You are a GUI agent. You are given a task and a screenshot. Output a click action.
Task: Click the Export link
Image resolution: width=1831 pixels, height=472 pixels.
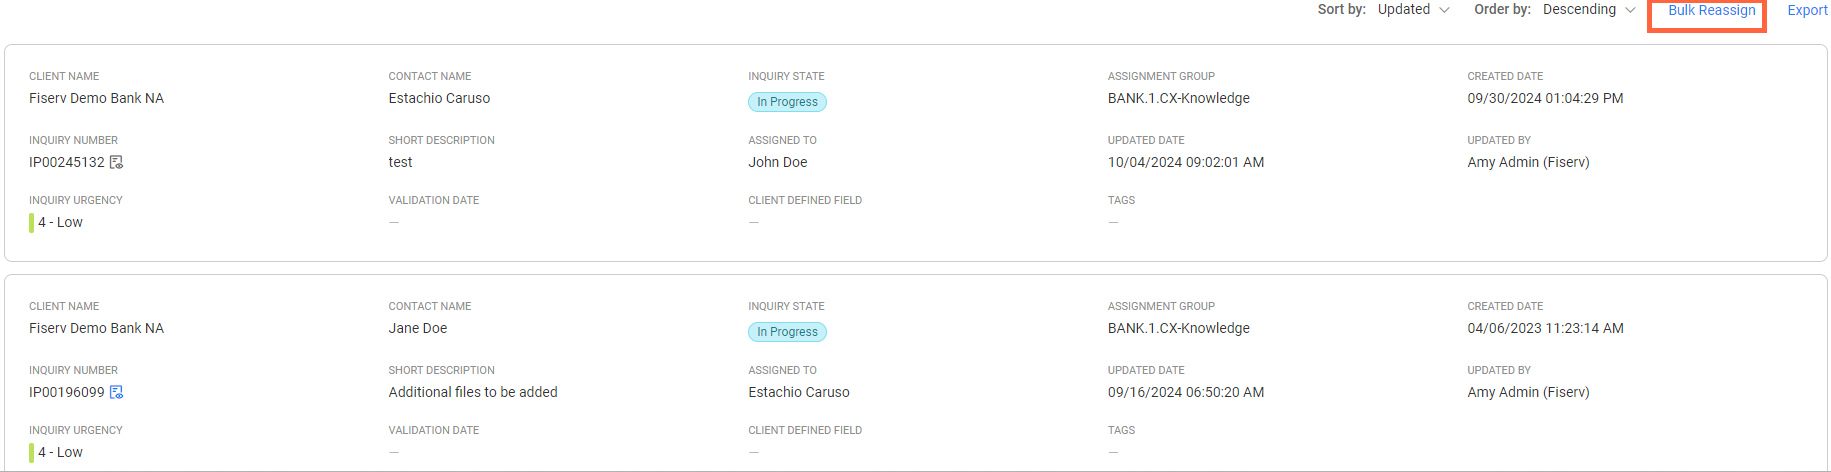pos(1807,11)
